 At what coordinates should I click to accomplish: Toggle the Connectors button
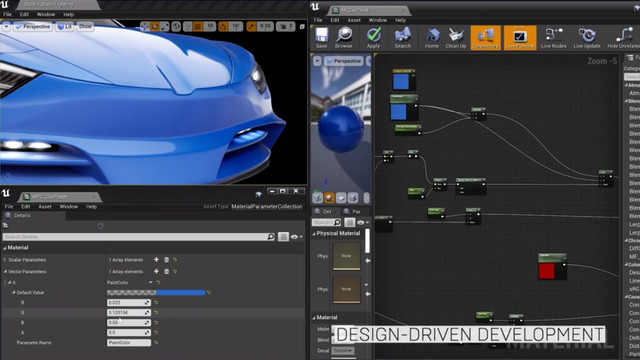(485, 38)
